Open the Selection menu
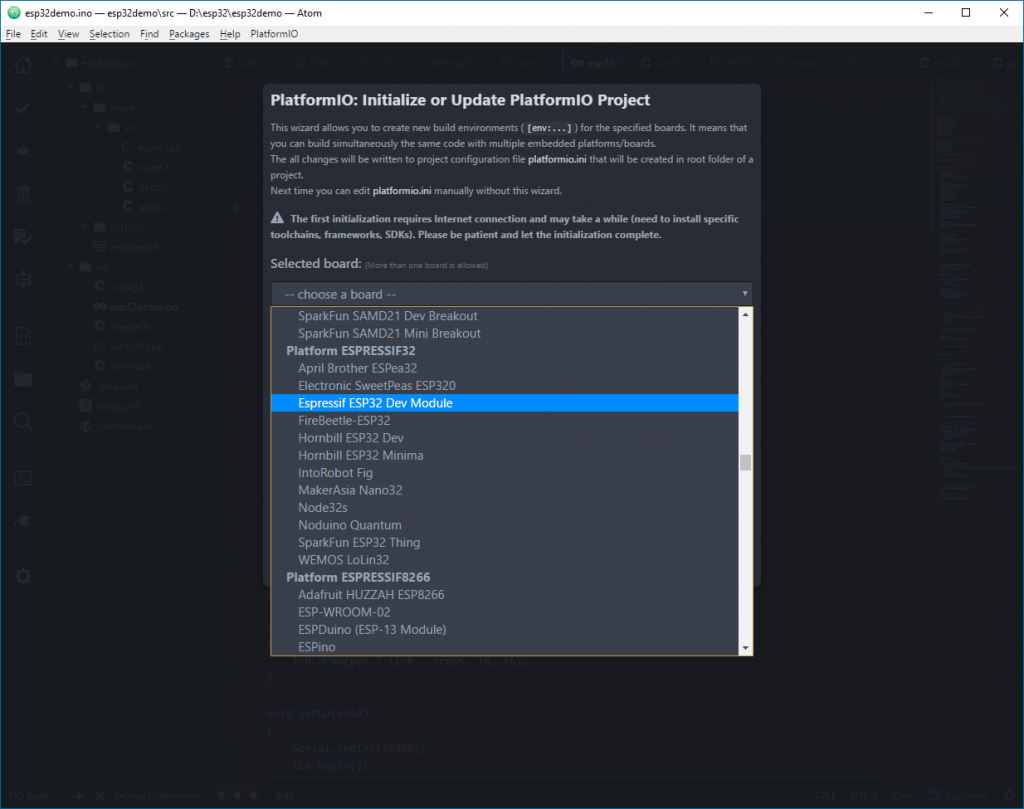The height and width of the screenshot is (809, 1024). pyautogui.click(x=109, y=34)
